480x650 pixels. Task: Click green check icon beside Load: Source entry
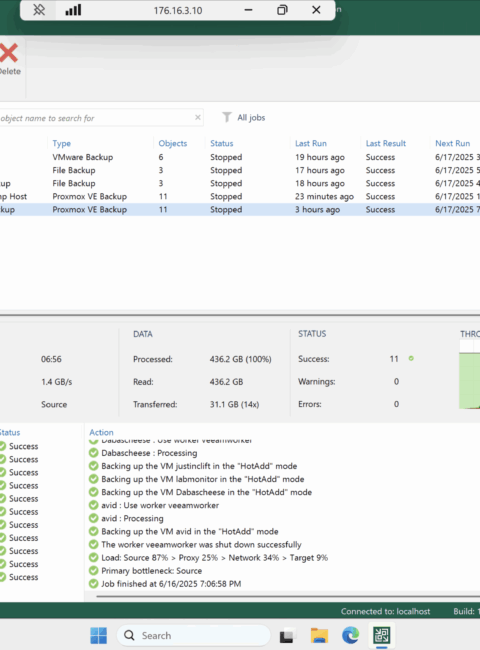[x=94, y=558]
